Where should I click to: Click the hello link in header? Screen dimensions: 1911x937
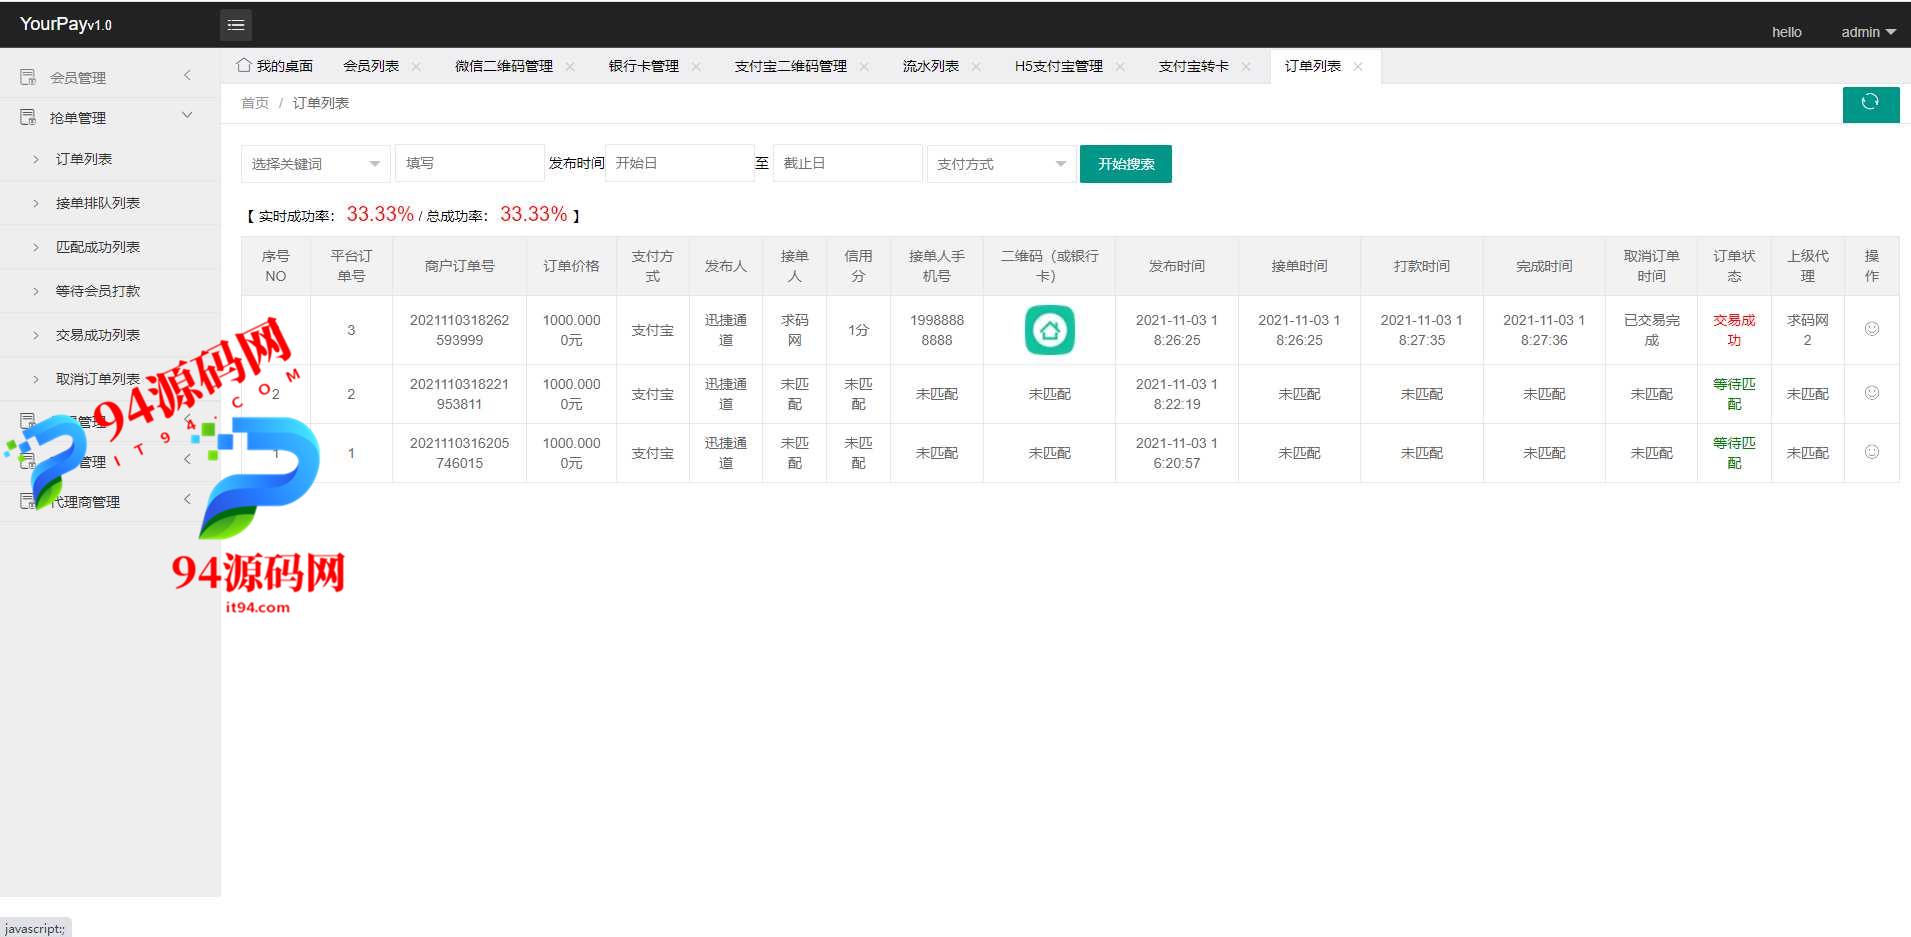tap(1787, 32)
